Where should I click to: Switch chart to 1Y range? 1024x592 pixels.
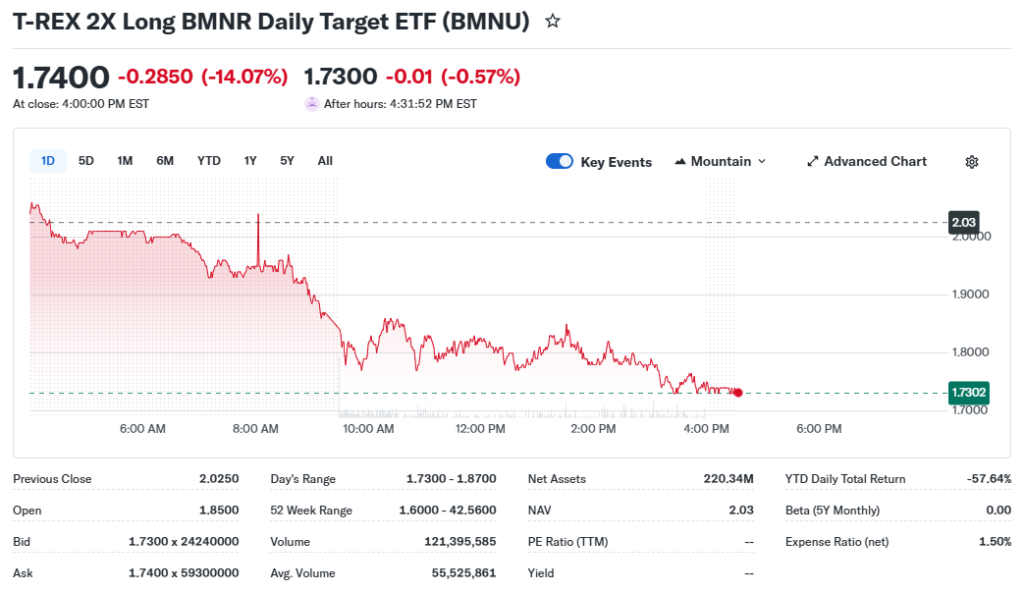click(x=250, y=161)
